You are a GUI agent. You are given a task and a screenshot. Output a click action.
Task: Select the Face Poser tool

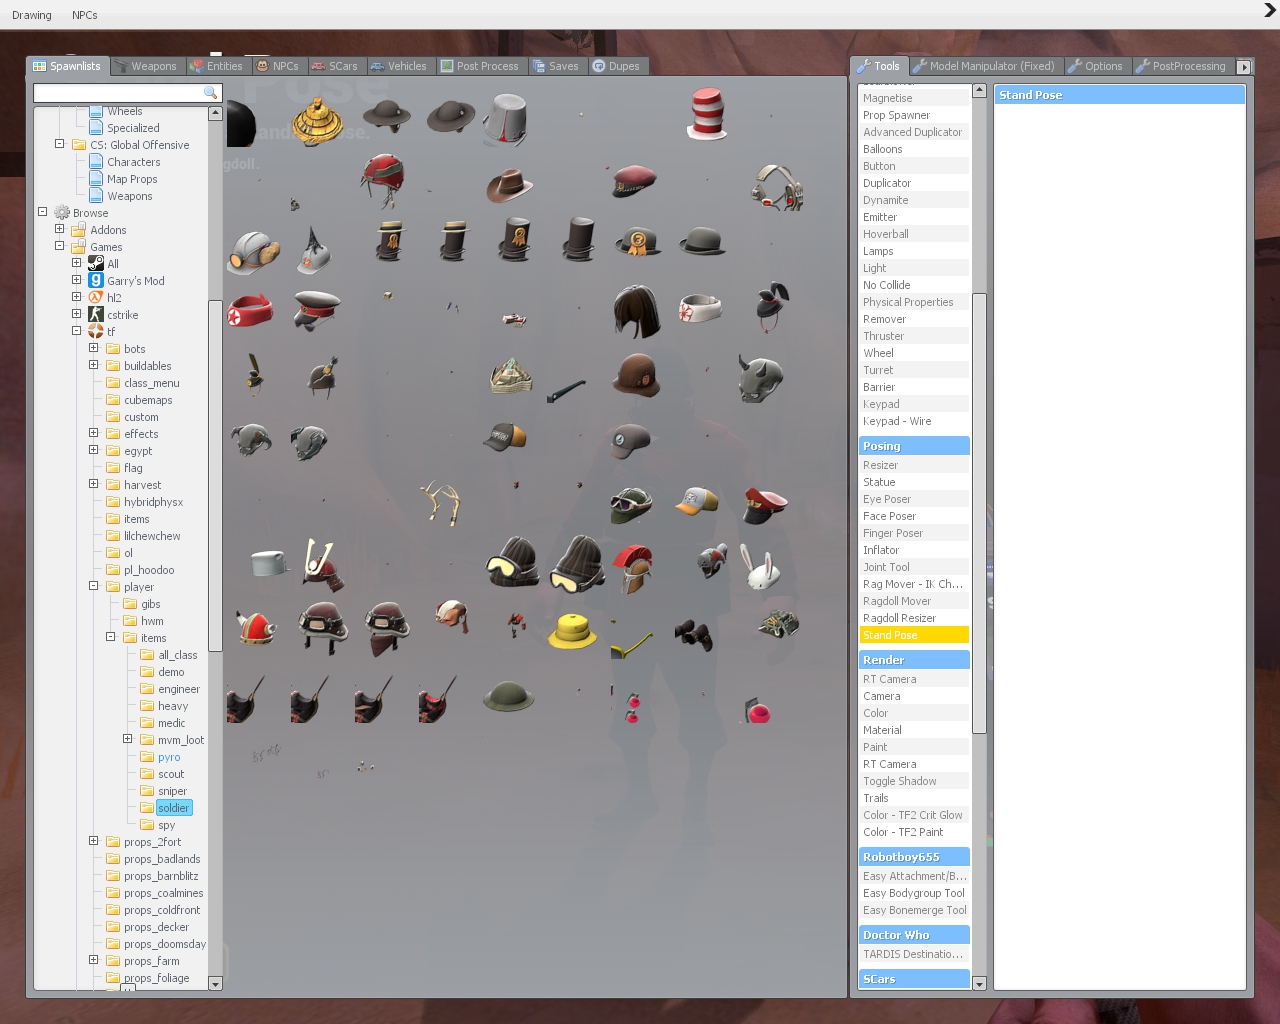click(914, 516)
